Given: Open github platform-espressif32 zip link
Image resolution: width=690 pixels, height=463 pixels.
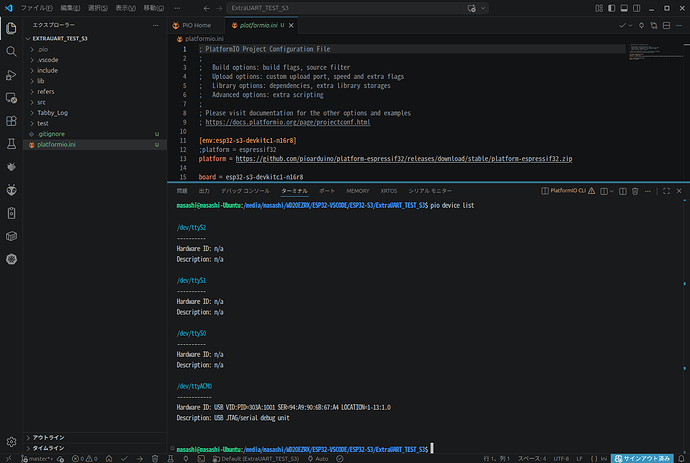Looking at the screenshot, I should pos(404,159).
